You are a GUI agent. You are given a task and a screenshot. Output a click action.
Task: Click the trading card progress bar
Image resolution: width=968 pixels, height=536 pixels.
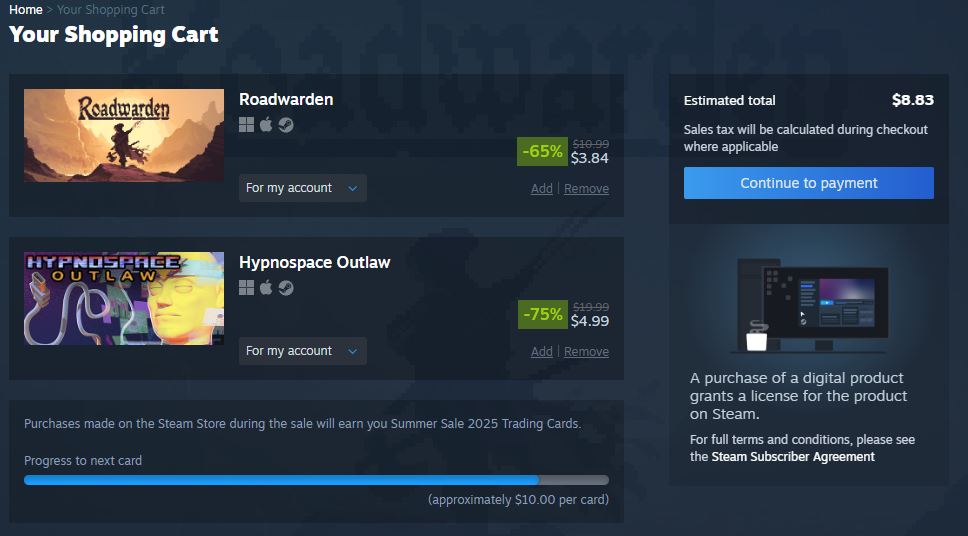[316, 480]
